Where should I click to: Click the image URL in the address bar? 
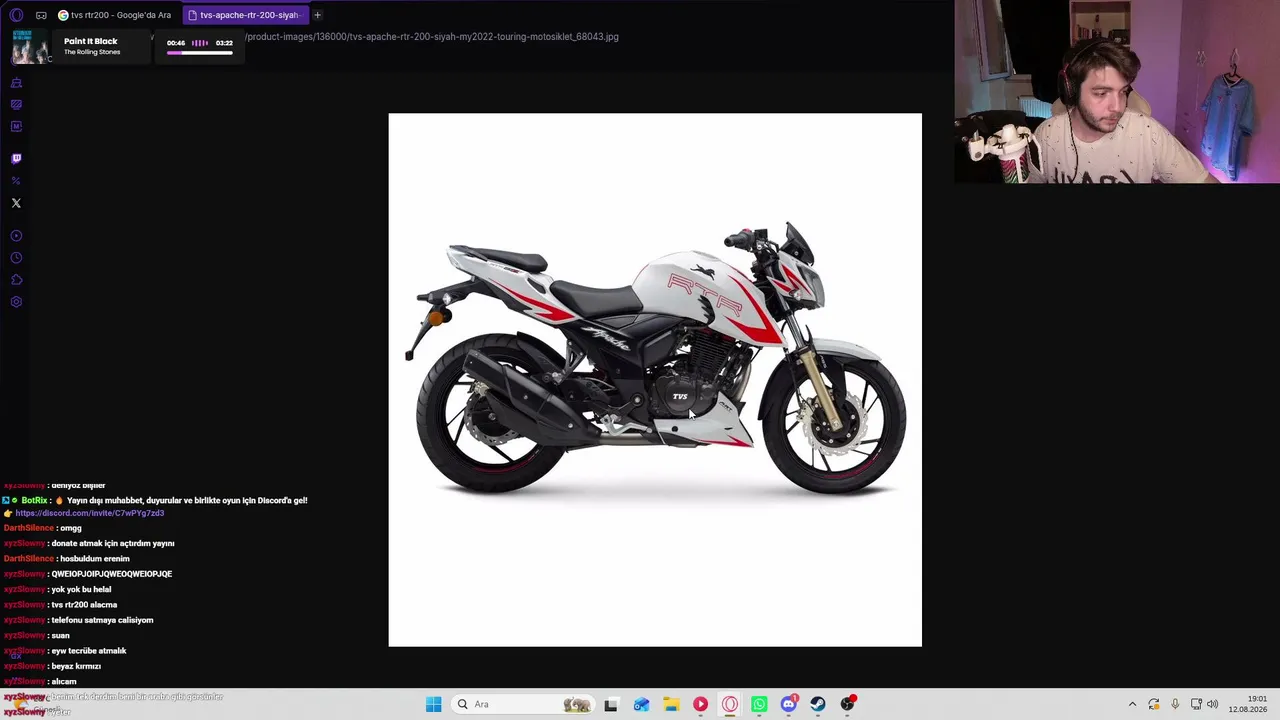tap(432, 37)
